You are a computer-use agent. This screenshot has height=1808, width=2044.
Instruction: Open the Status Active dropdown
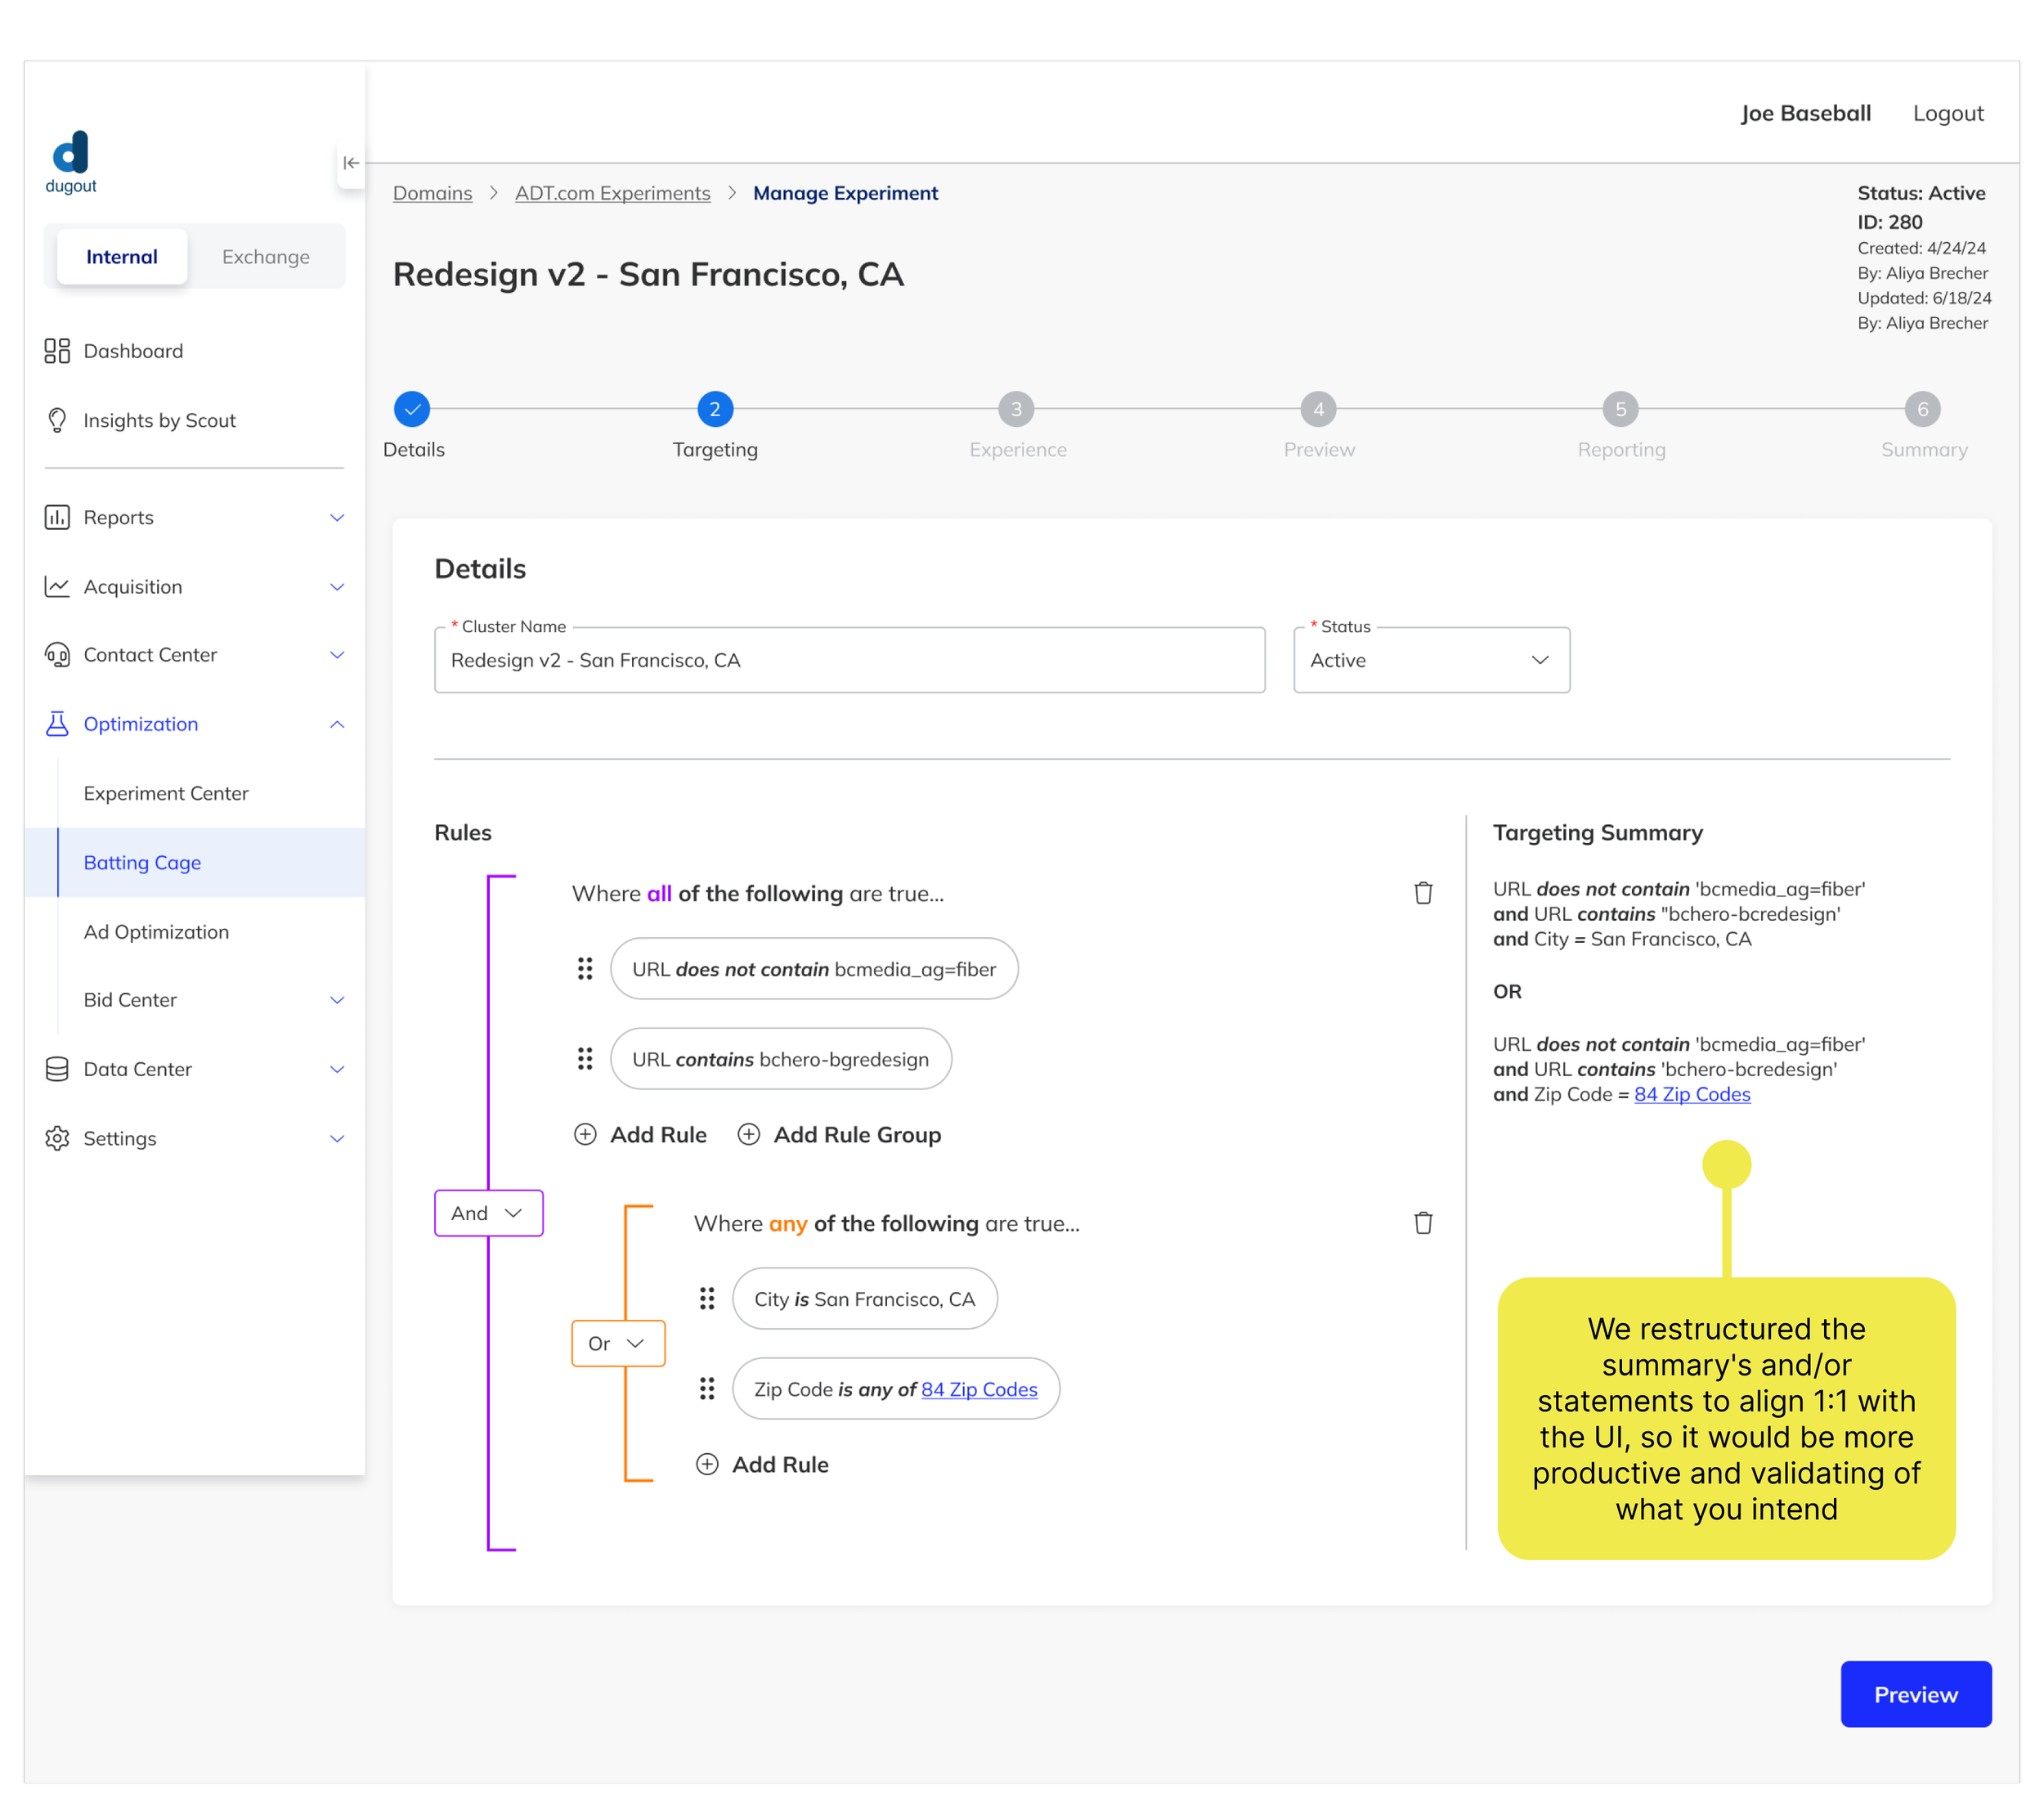(1431, 660)
